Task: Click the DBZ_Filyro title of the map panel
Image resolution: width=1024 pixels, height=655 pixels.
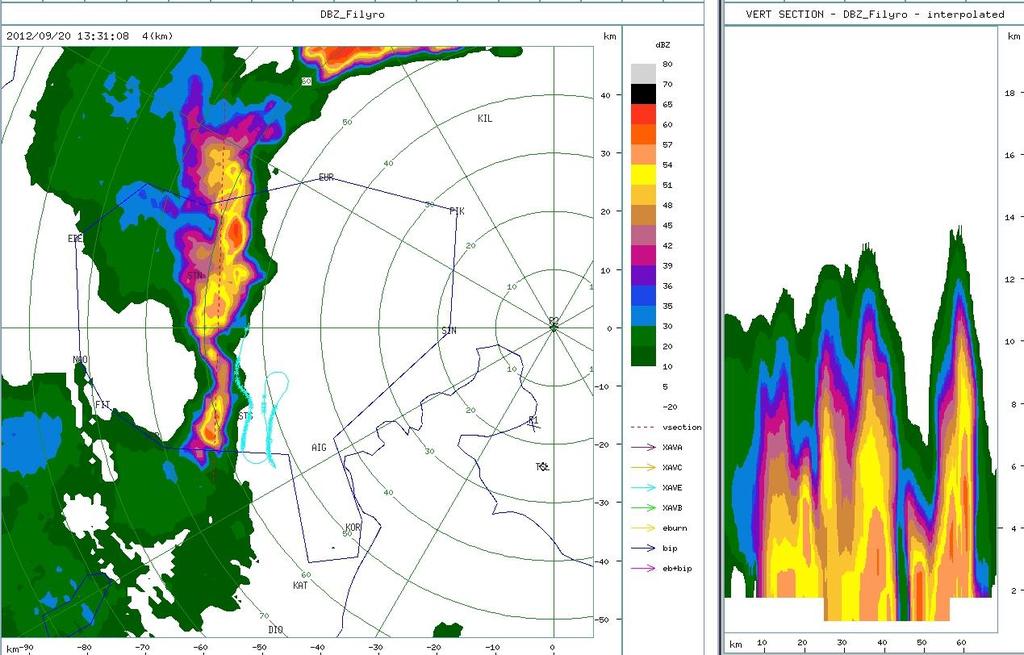Action: coord(352,14)
